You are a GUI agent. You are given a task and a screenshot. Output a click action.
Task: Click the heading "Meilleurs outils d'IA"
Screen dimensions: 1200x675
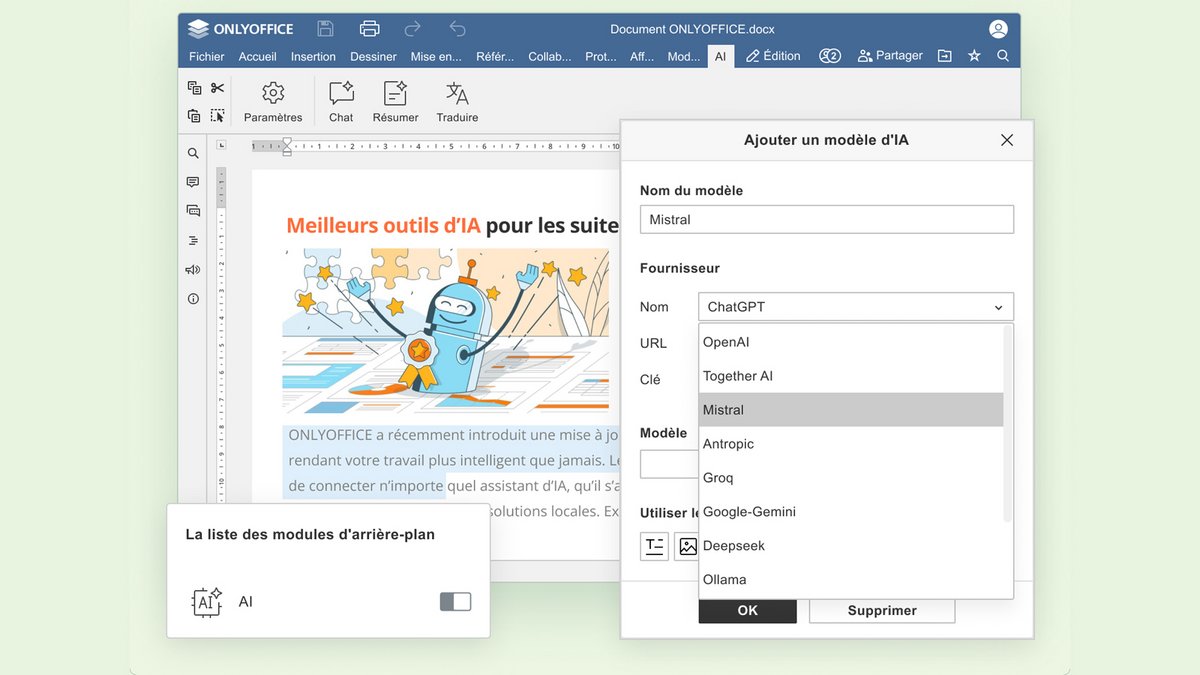(383, 226)
